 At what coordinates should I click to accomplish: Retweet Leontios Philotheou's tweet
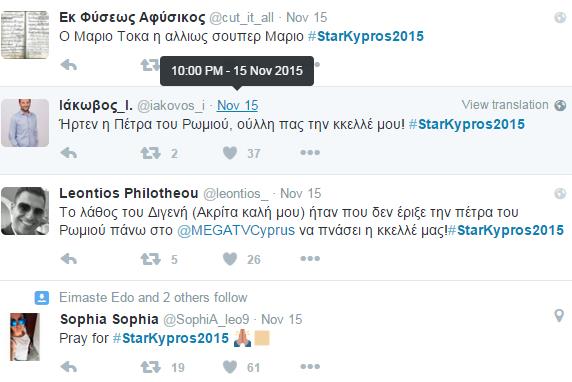(151, 259)
